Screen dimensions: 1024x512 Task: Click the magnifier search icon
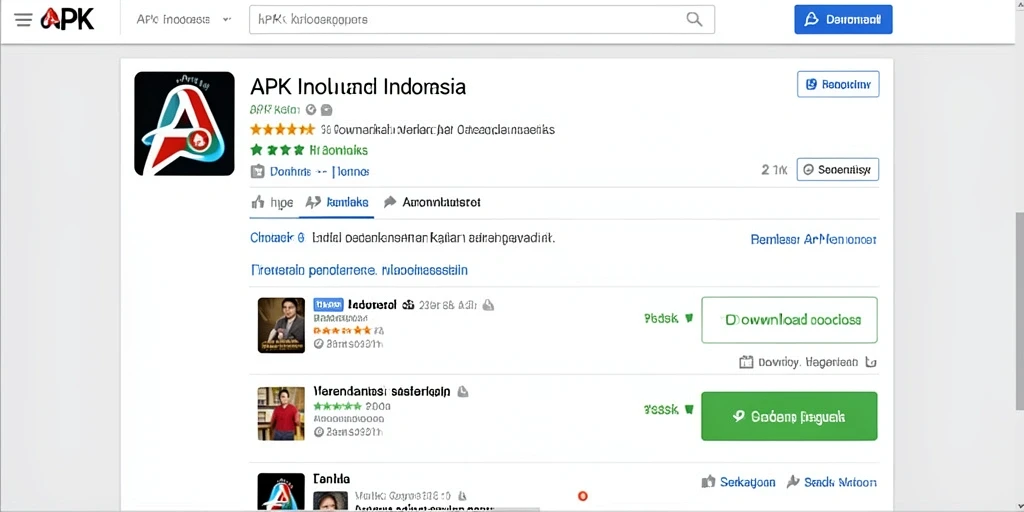694,20
